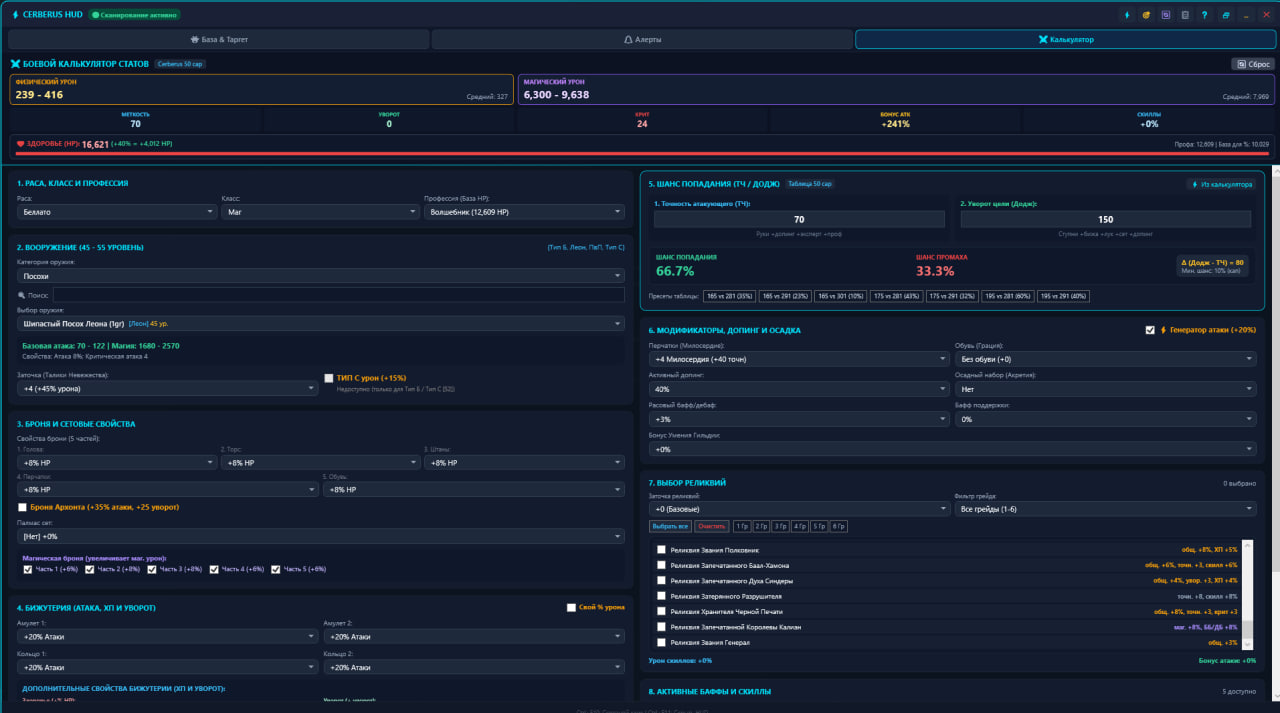Toggle the ТИП С урон (+15%) checkbox
The width and height of the screenshot is (1280, 713).
[329, 378]
